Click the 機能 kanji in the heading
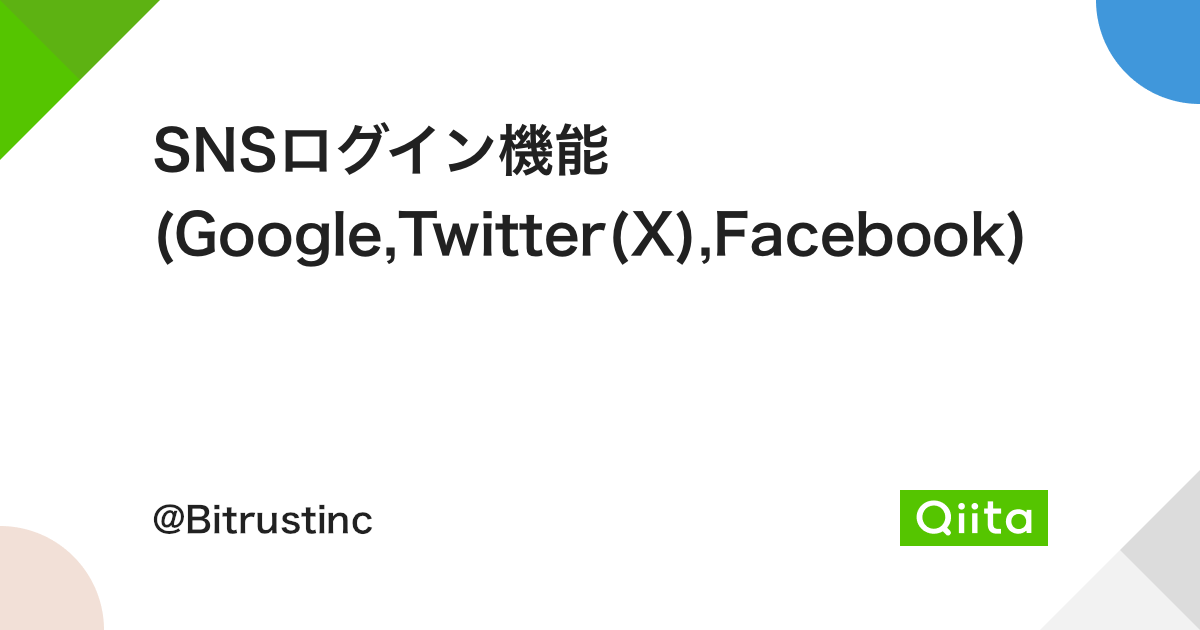1200x630 pixels. point(555,152)
